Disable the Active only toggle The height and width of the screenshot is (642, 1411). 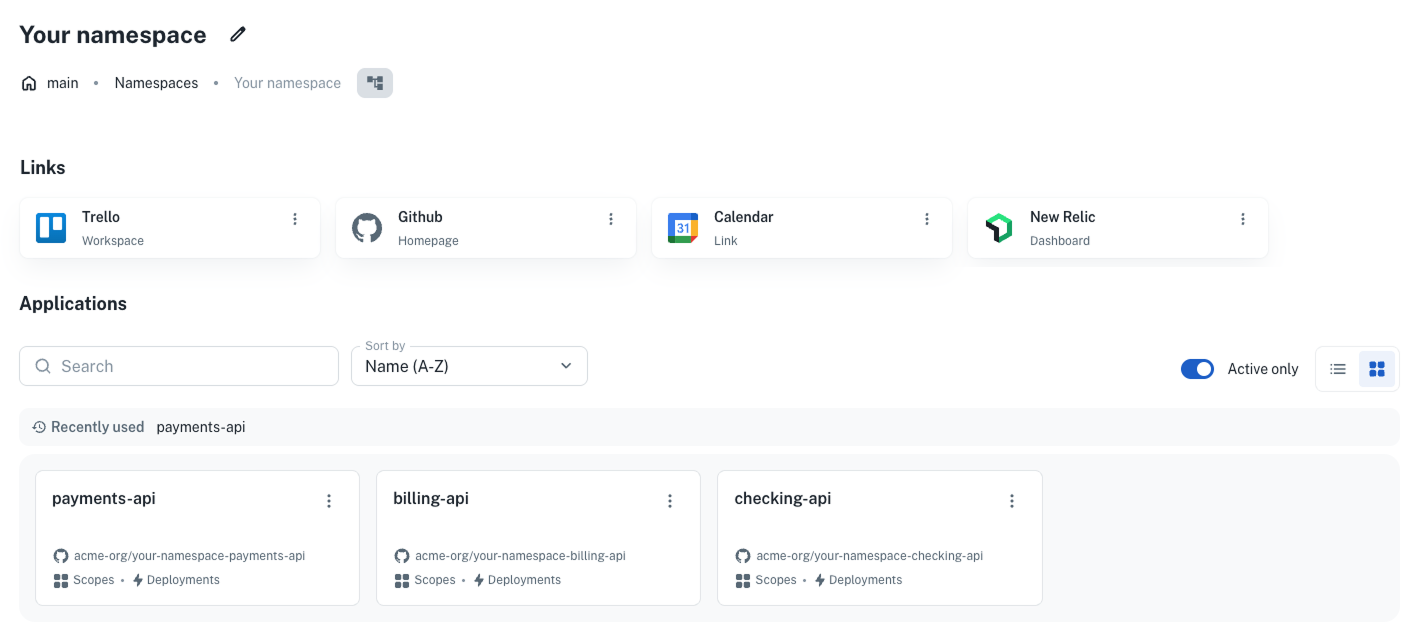pos(1197,369)
